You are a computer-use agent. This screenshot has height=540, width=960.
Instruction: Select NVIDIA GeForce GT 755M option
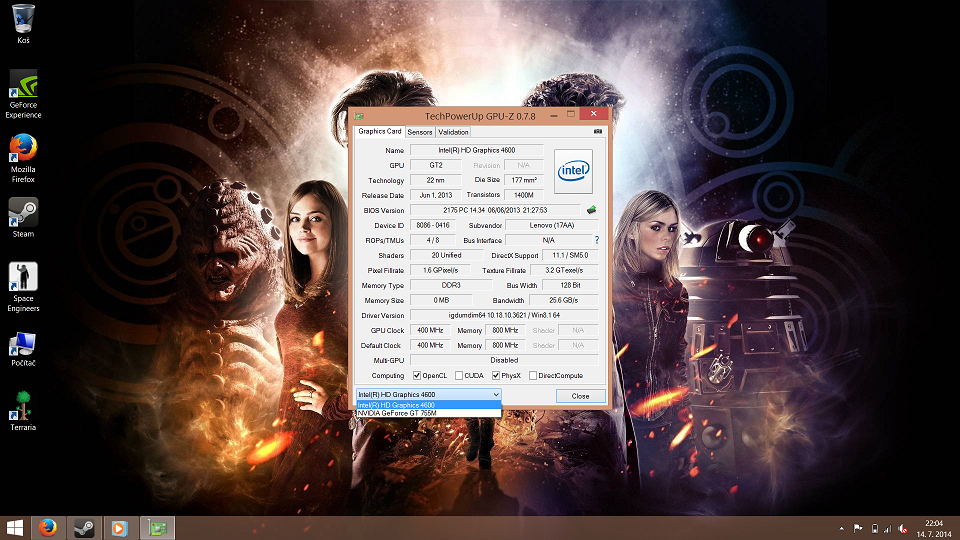(x=429, y=413)
